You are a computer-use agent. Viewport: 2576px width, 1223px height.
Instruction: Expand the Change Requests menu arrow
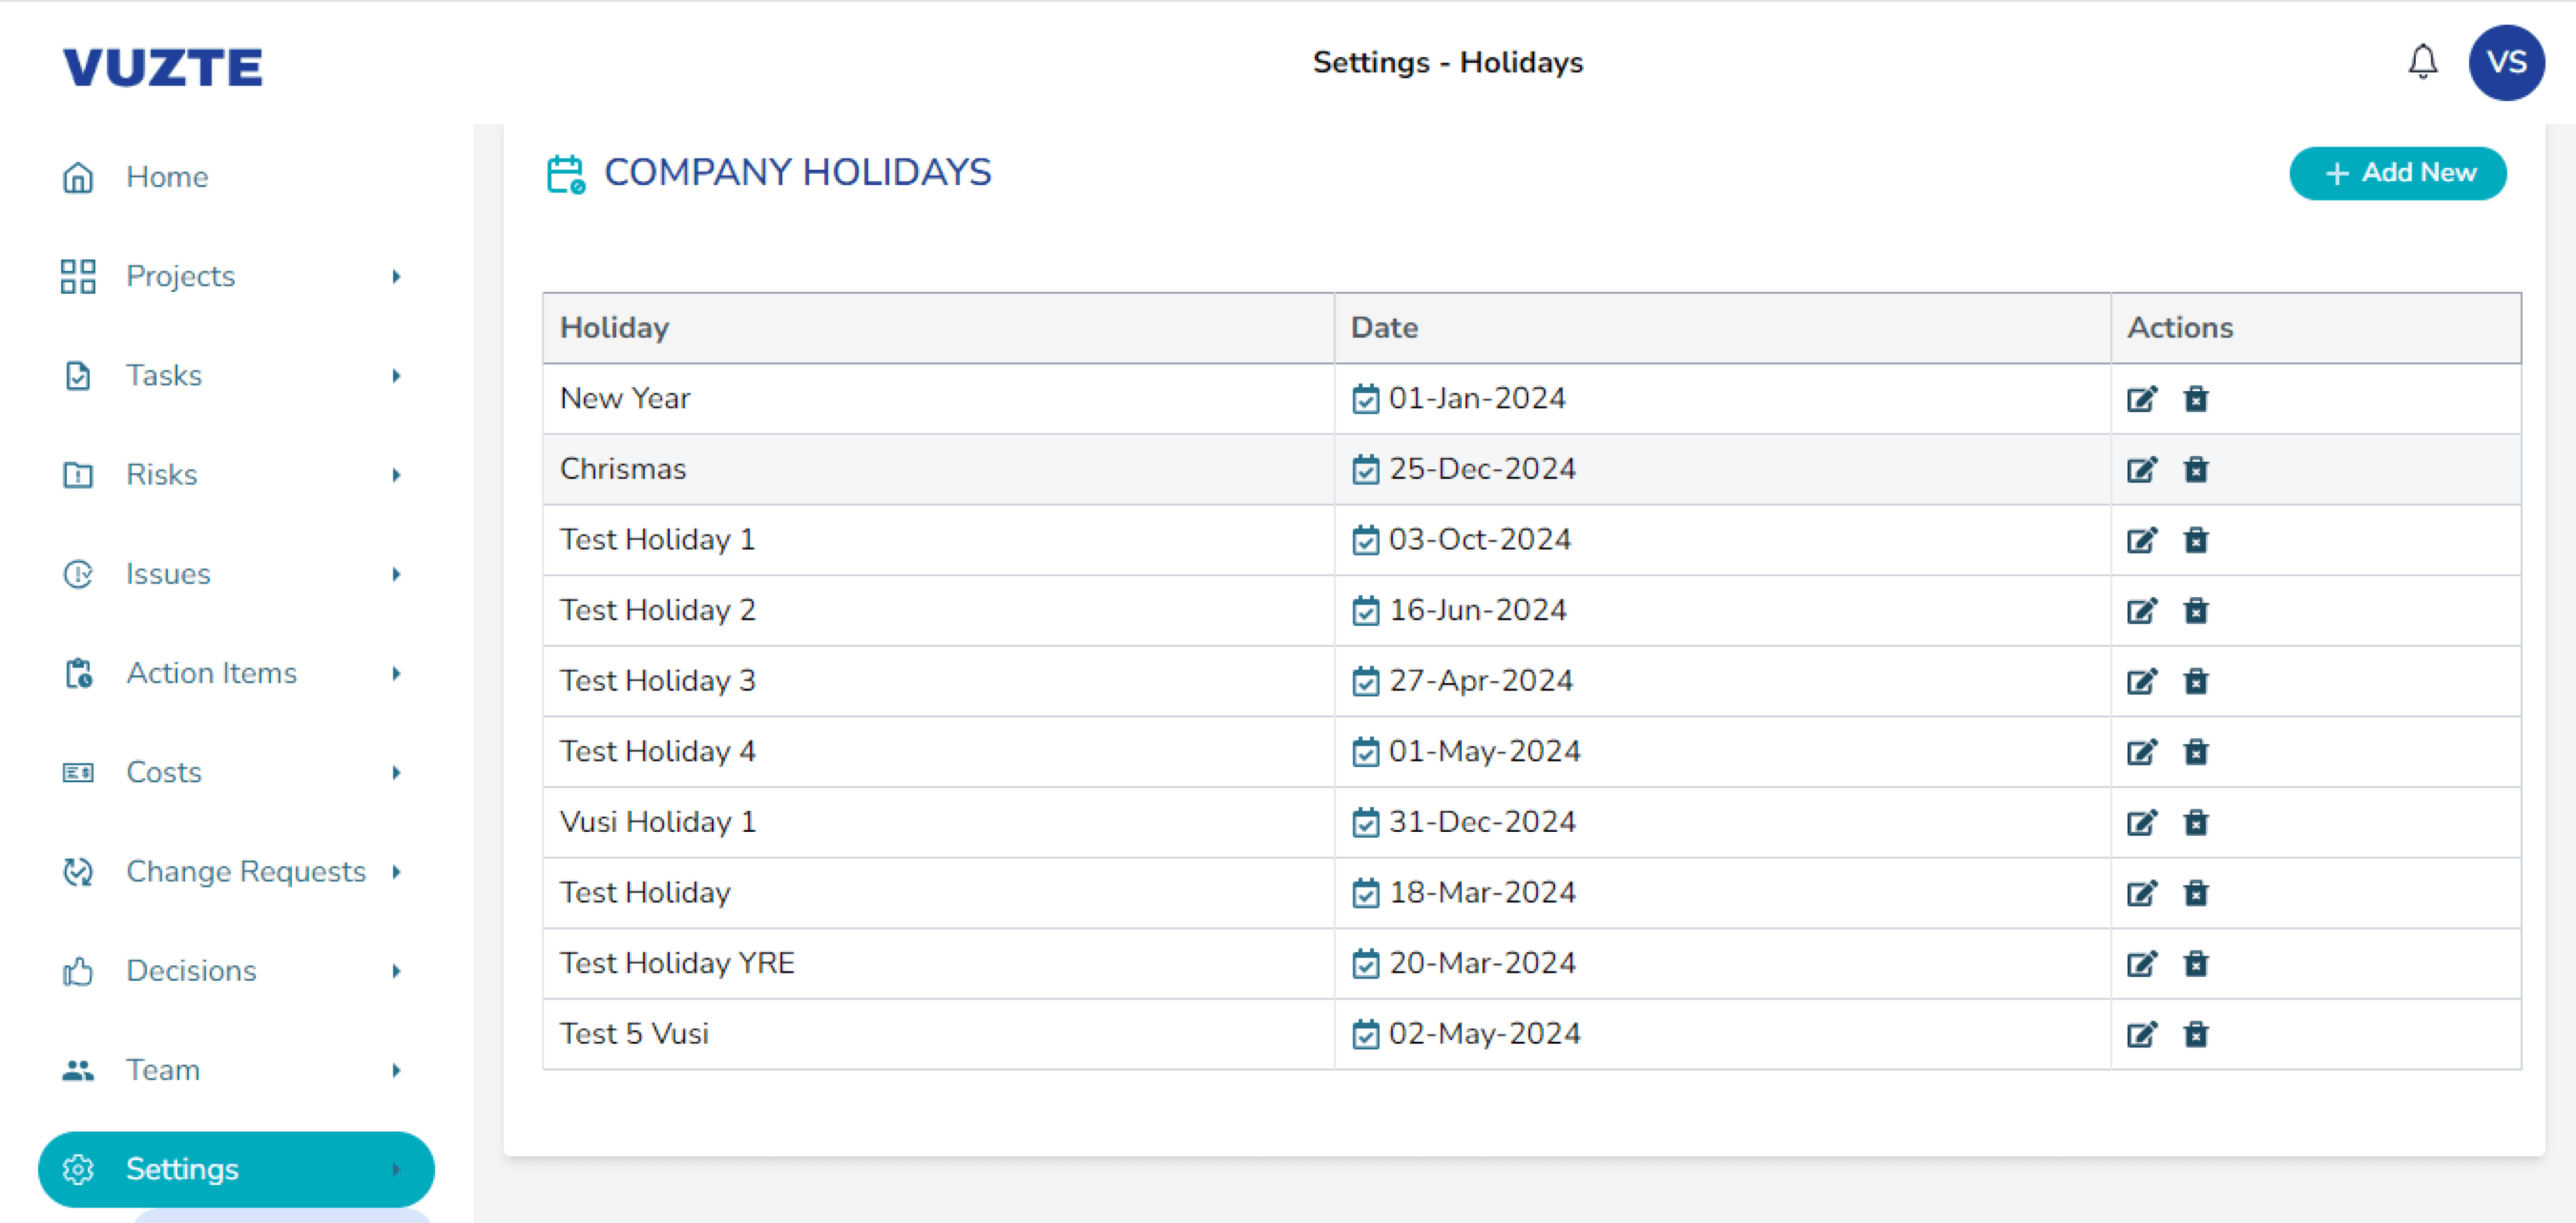click(x=397, y=872)
